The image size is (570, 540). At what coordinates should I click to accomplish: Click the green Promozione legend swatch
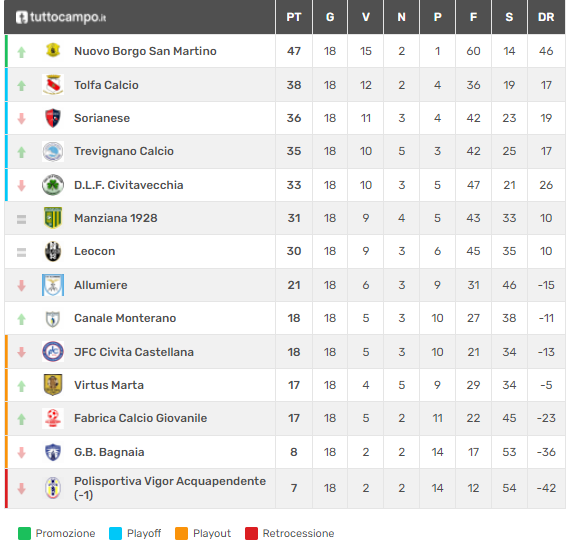[x=24, y=533]
